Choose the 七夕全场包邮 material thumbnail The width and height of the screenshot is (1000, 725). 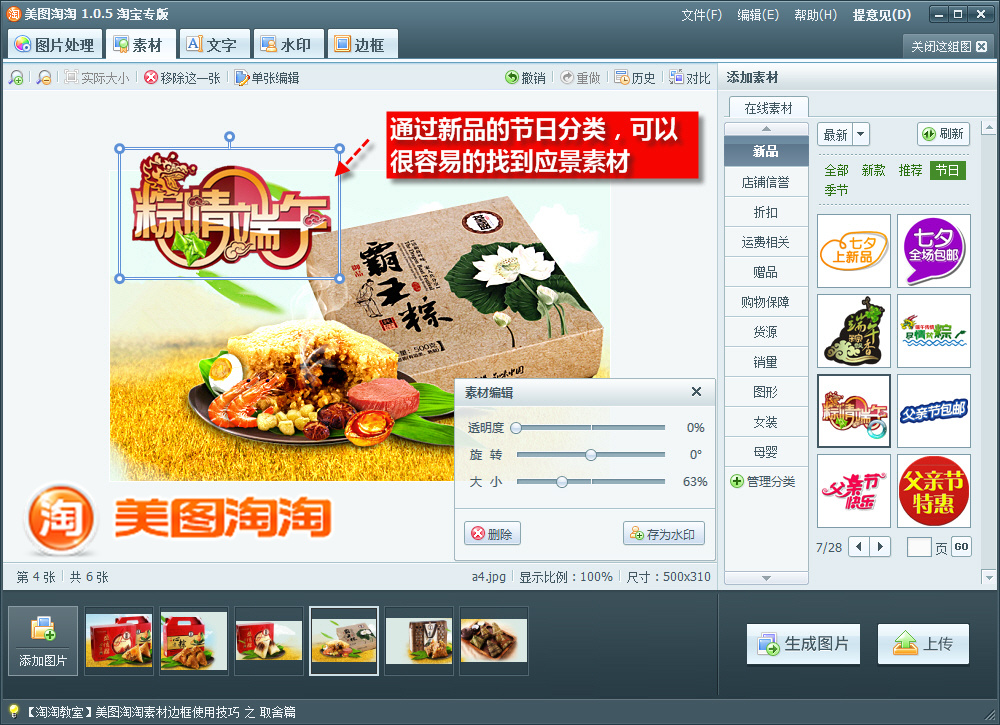(x=934, y=251)
